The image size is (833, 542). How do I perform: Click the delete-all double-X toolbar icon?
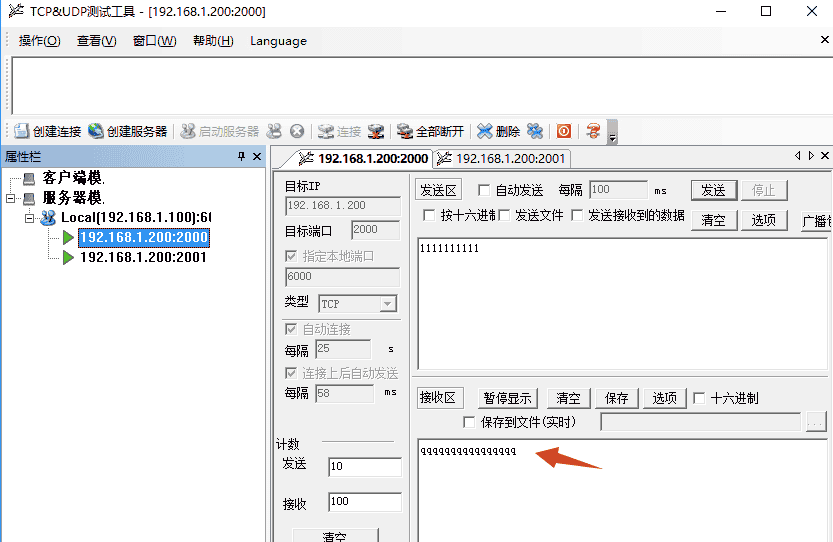click(535, 131)
